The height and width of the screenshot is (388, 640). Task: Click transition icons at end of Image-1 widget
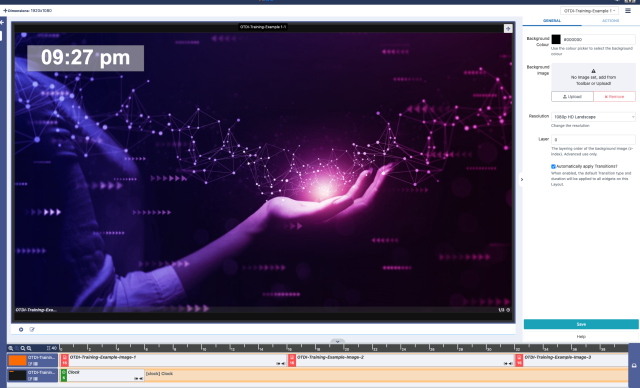[x=281, y=364]
